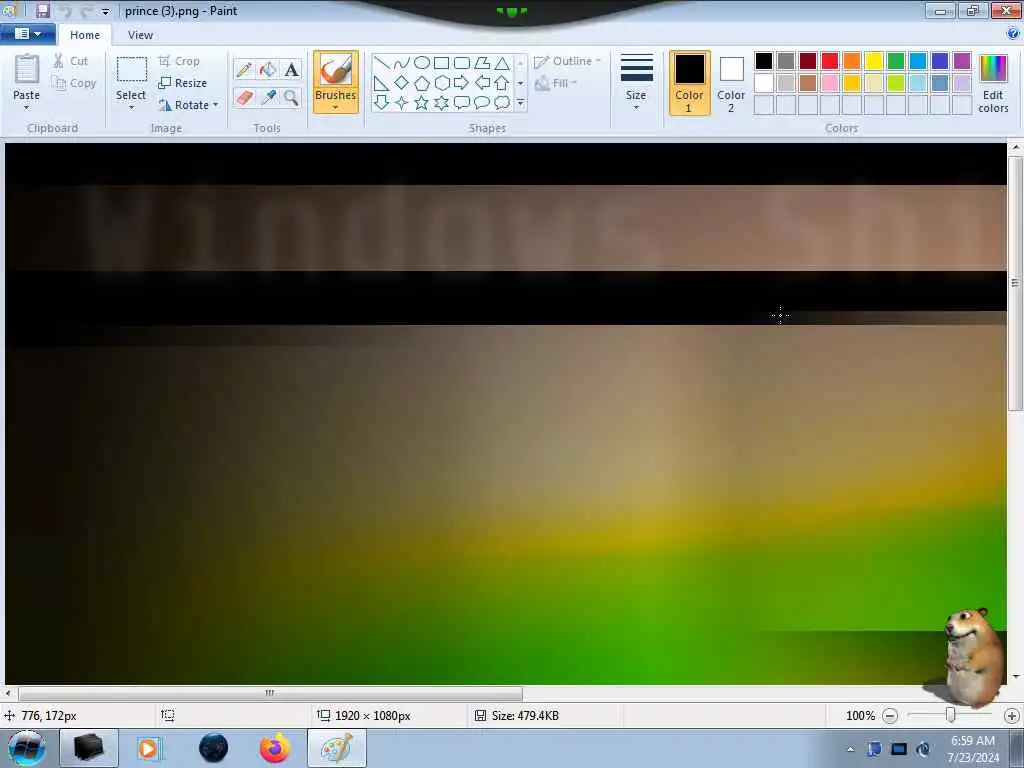Expand the Shapes gallery more arrow
1024x768 pixels.
point(520,103)
